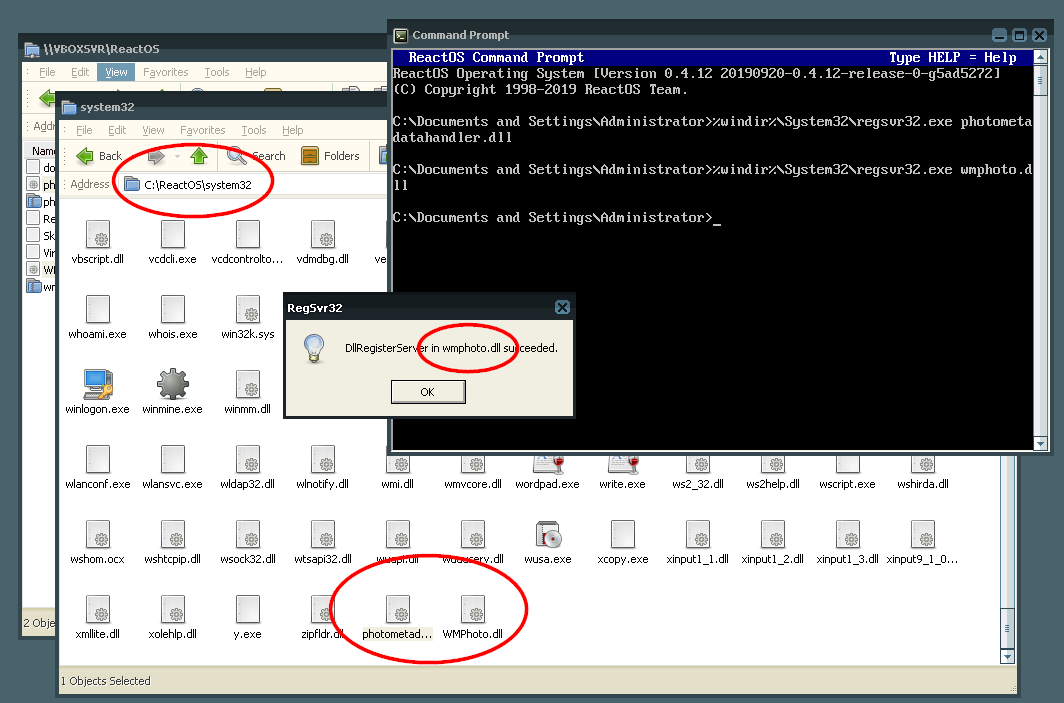Select the y.exe file icon

point(248,609)
